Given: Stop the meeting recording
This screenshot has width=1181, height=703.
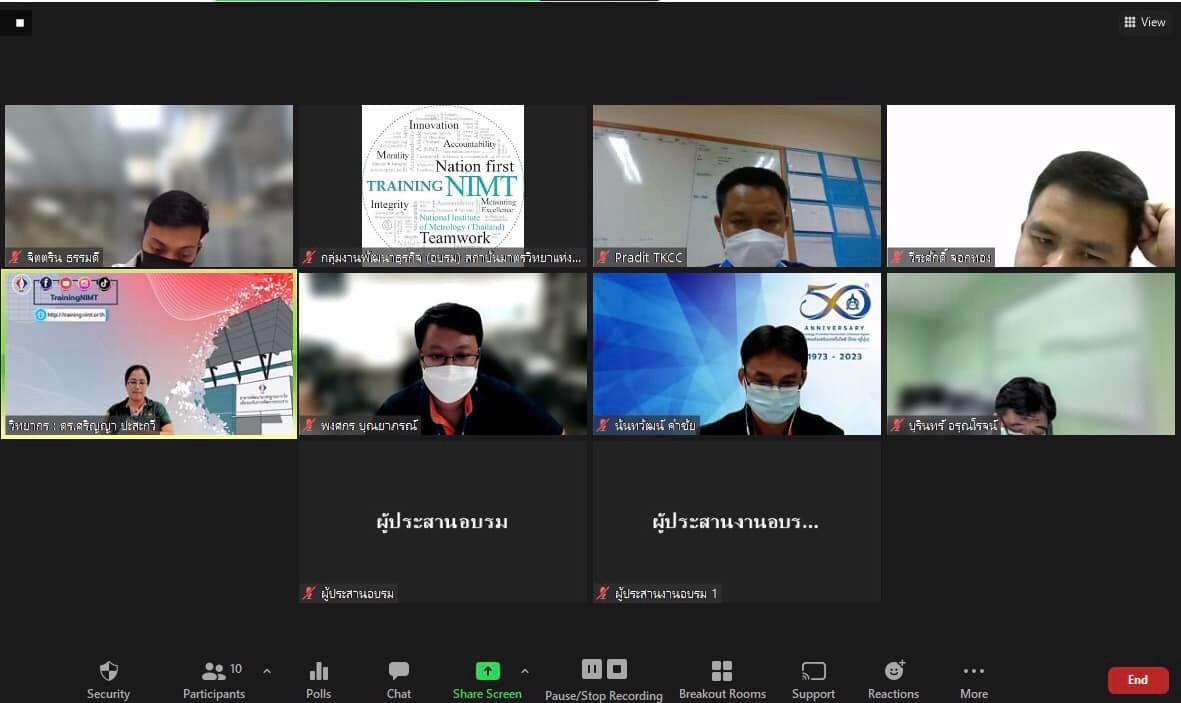Looking at the screenshot, I should pyautogui.click(x=617, y=669).
